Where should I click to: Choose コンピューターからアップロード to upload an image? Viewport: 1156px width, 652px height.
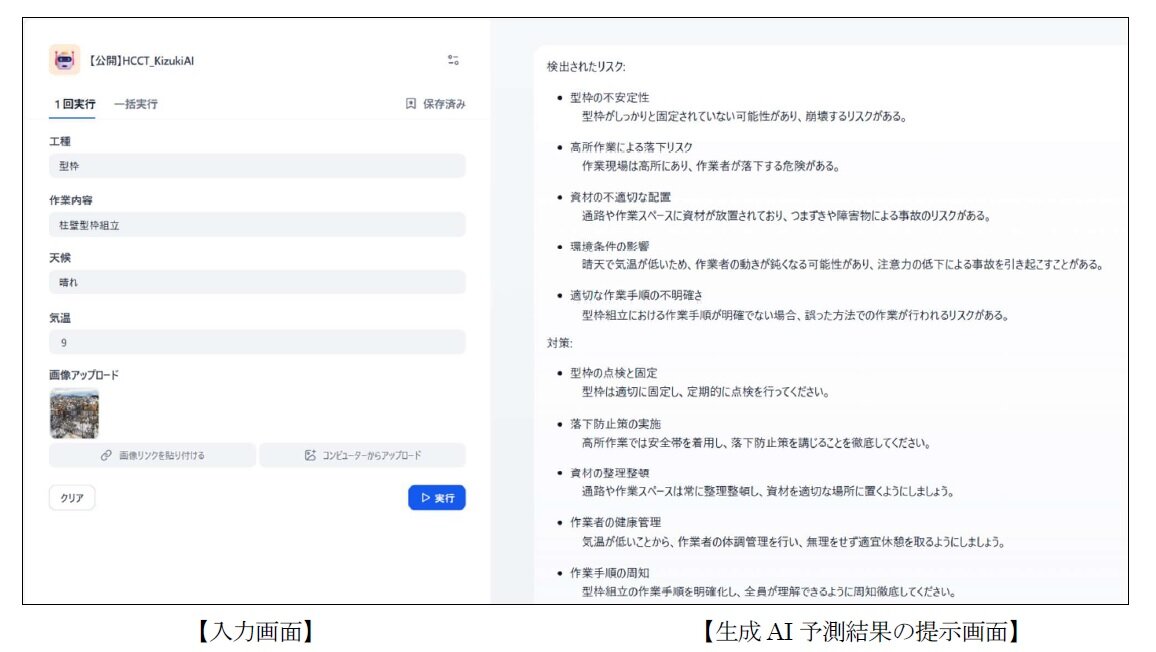(x=362, y=456)
